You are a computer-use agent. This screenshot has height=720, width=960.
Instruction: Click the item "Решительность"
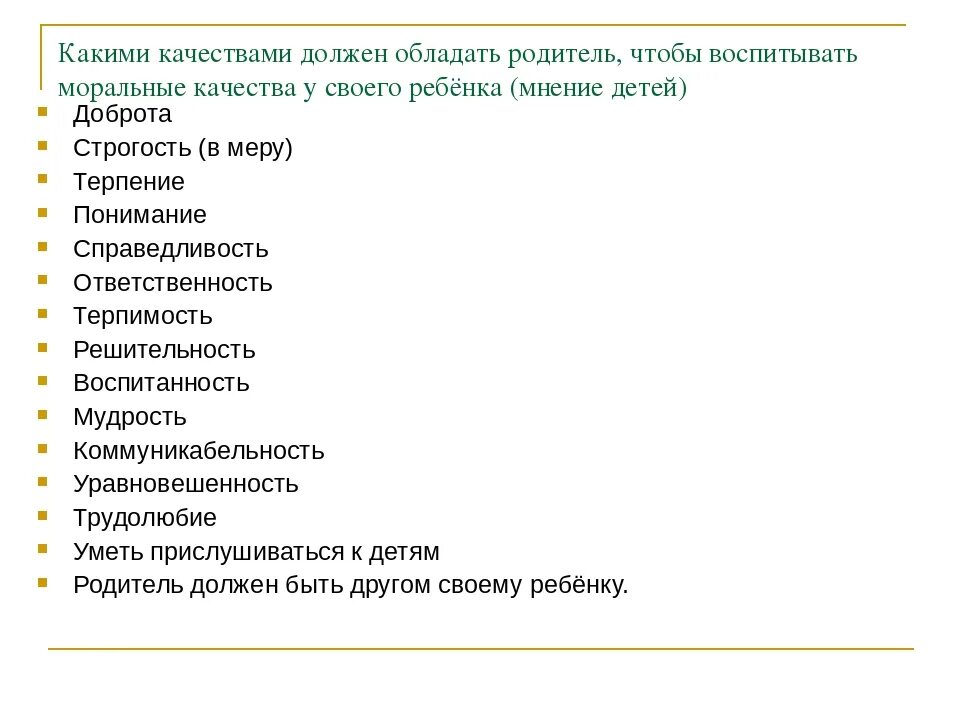[164, 350]
